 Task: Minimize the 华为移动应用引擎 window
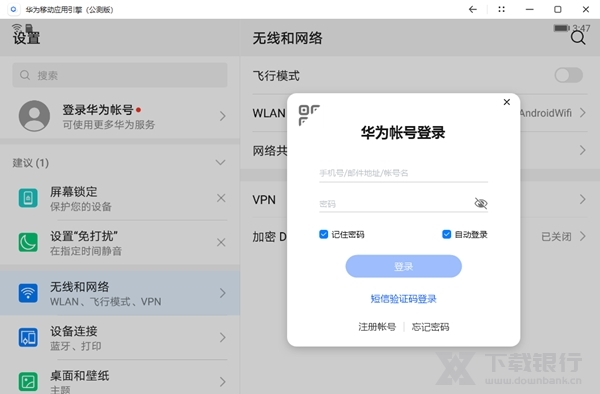point(530,9)
